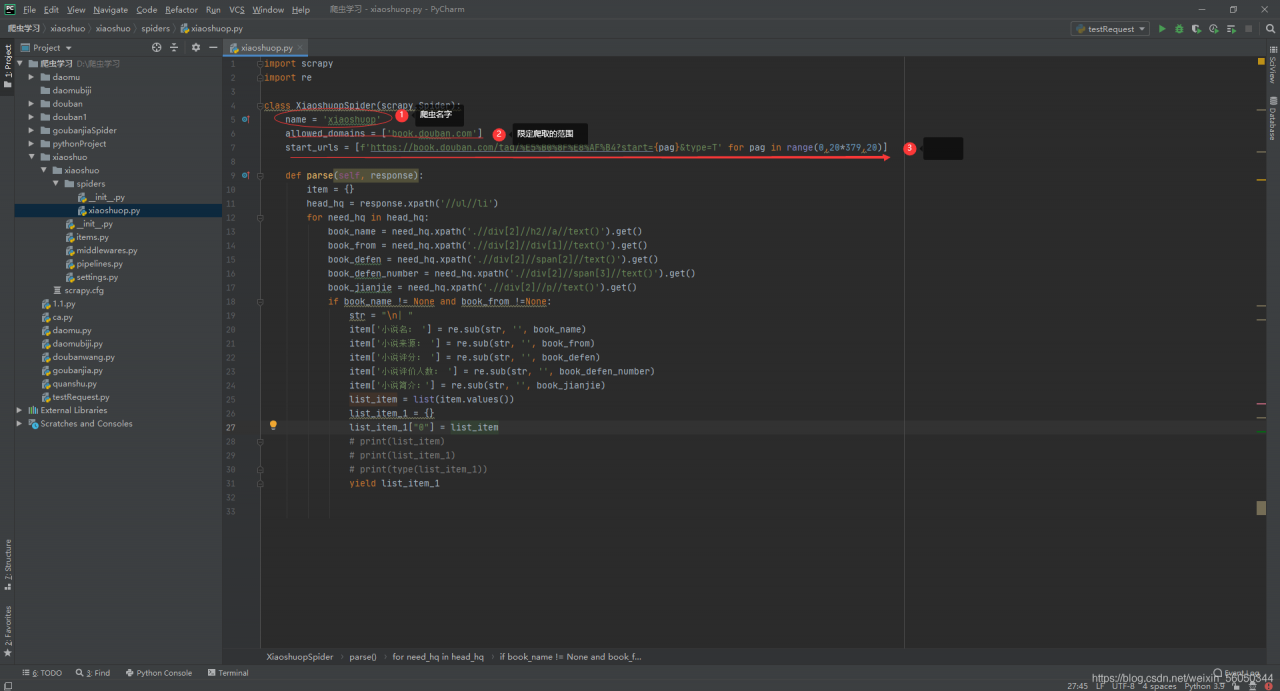The image size is (1280, 691).
Task: Hide the Project tool window
Action: [x=213, y=47]
